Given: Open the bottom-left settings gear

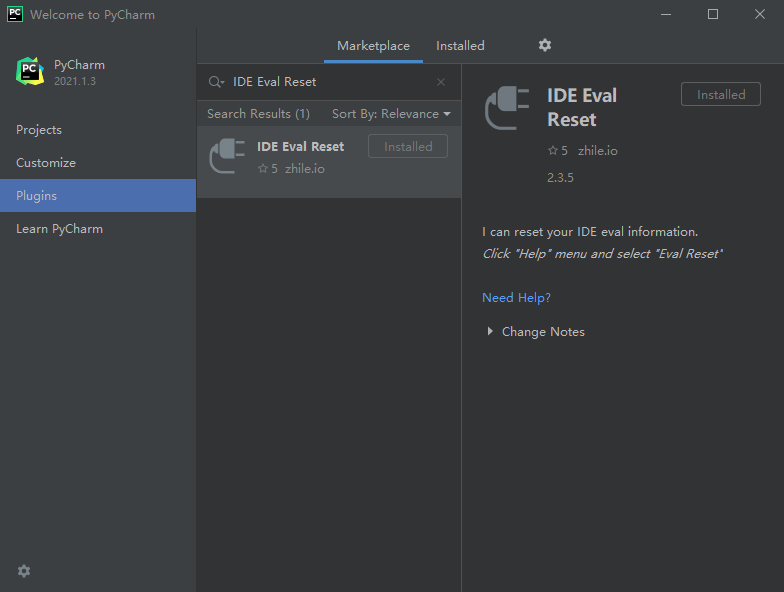Looking at the screenshot, I should point(24,571).
